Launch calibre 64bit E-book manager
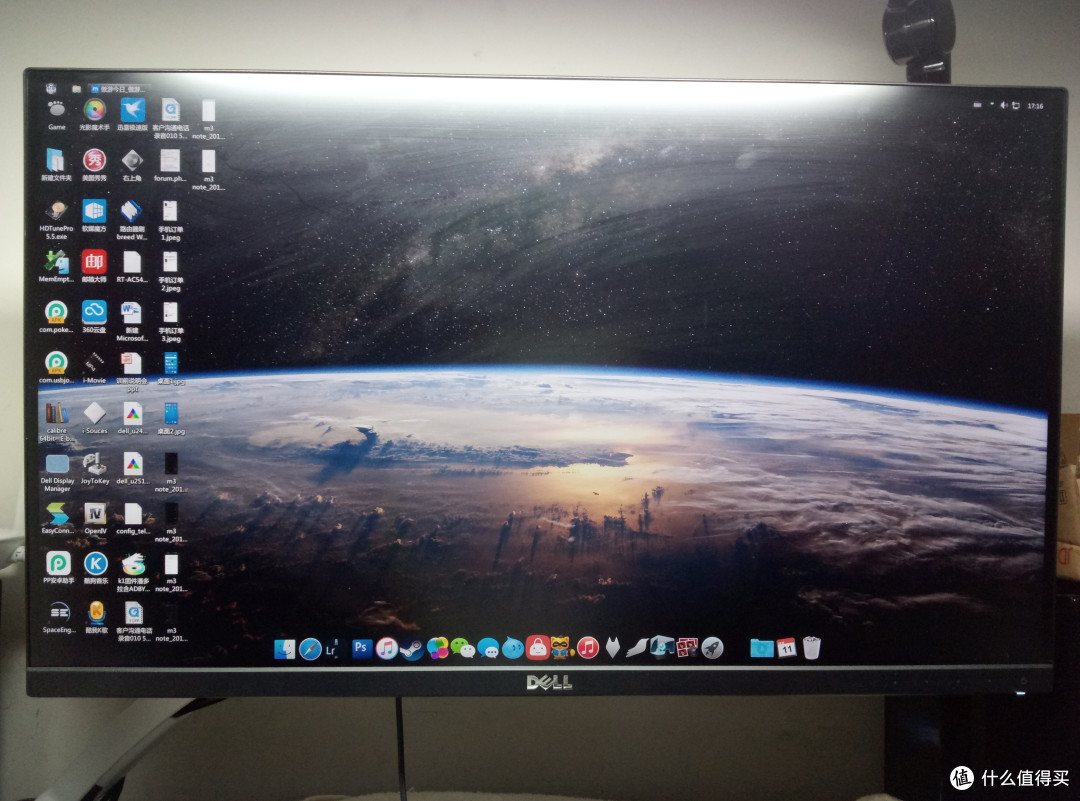1080x801 pixels. click(56, 422)
